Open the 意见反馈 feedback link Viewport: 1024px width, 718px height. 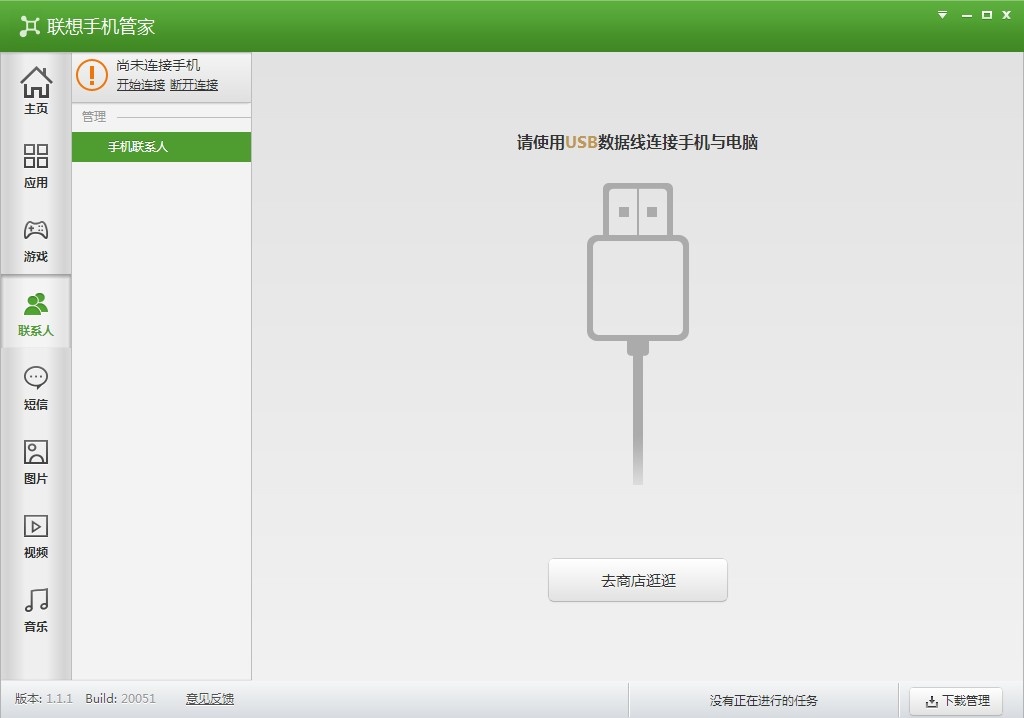pos(210,699)
